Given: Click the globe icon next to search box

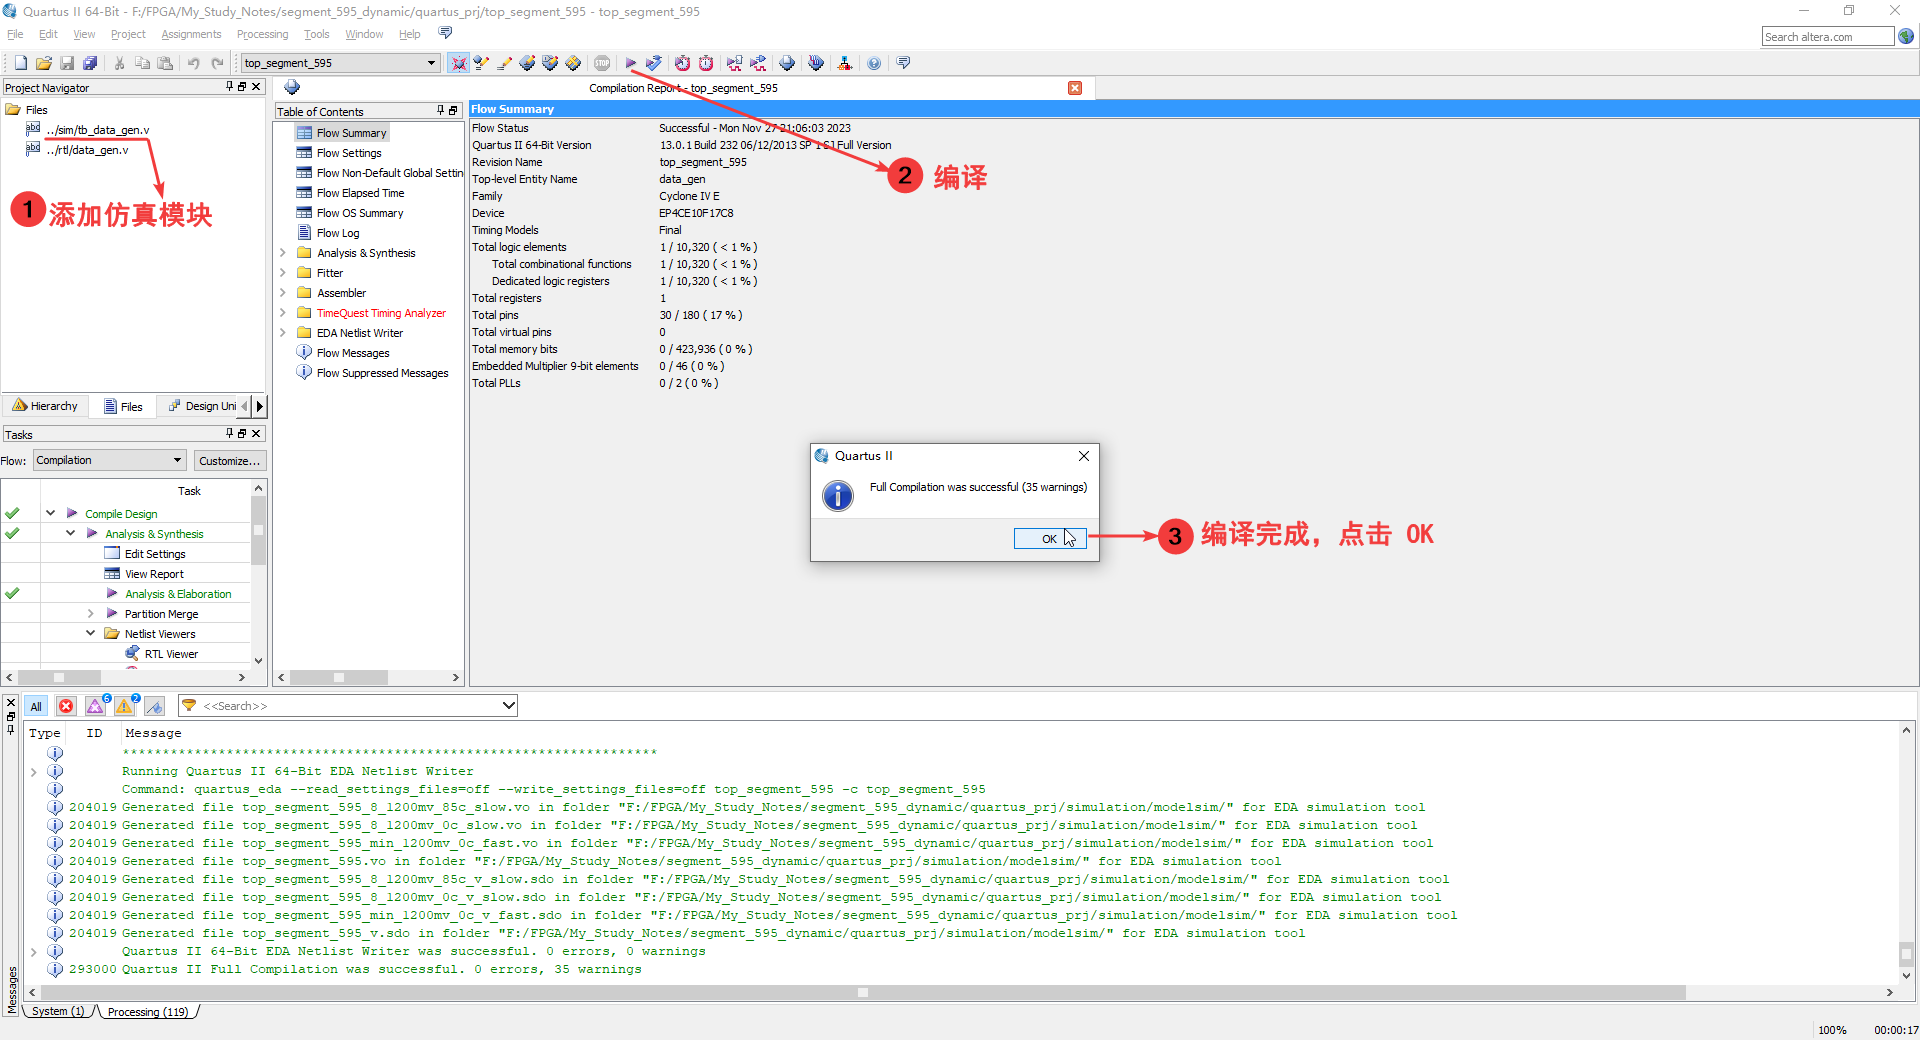Looking at the screenshot, I should 1906,36.
